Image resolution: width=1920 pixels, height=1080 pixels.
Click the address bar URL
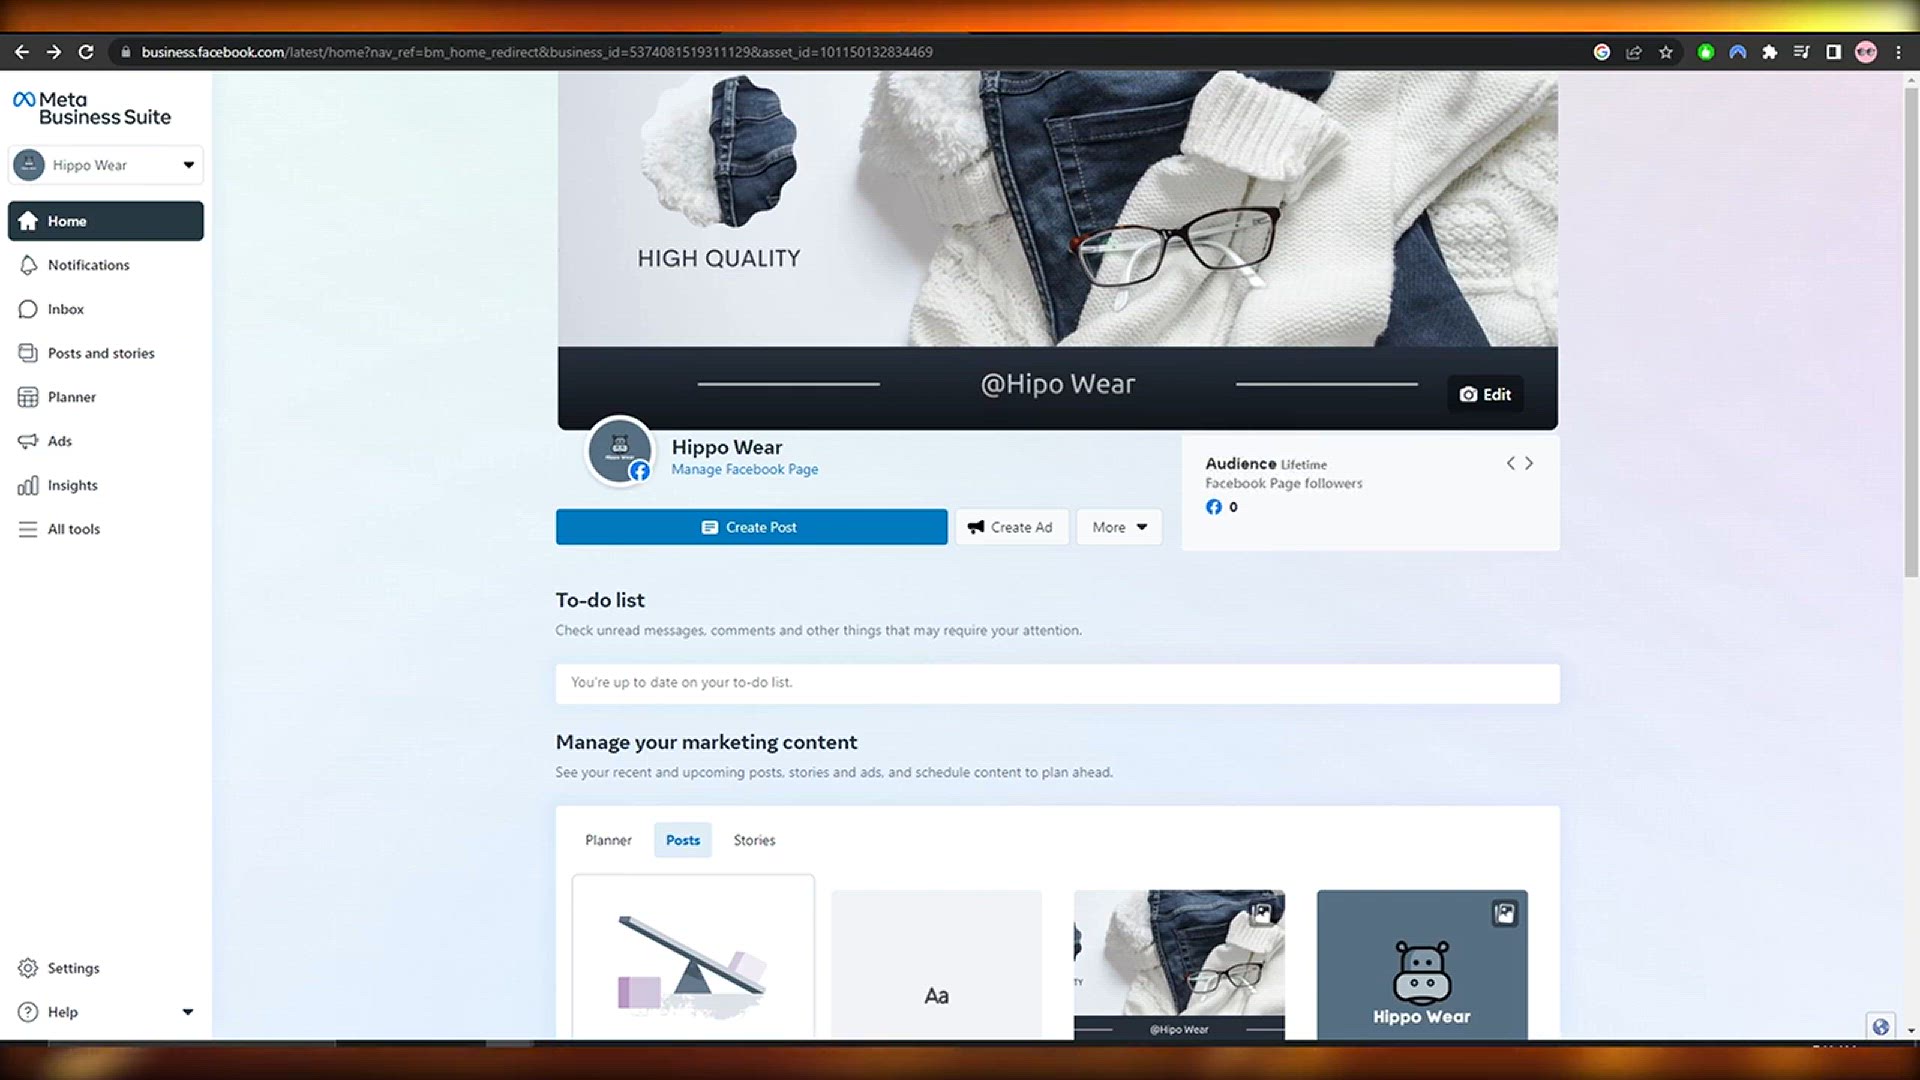[537, 52]
